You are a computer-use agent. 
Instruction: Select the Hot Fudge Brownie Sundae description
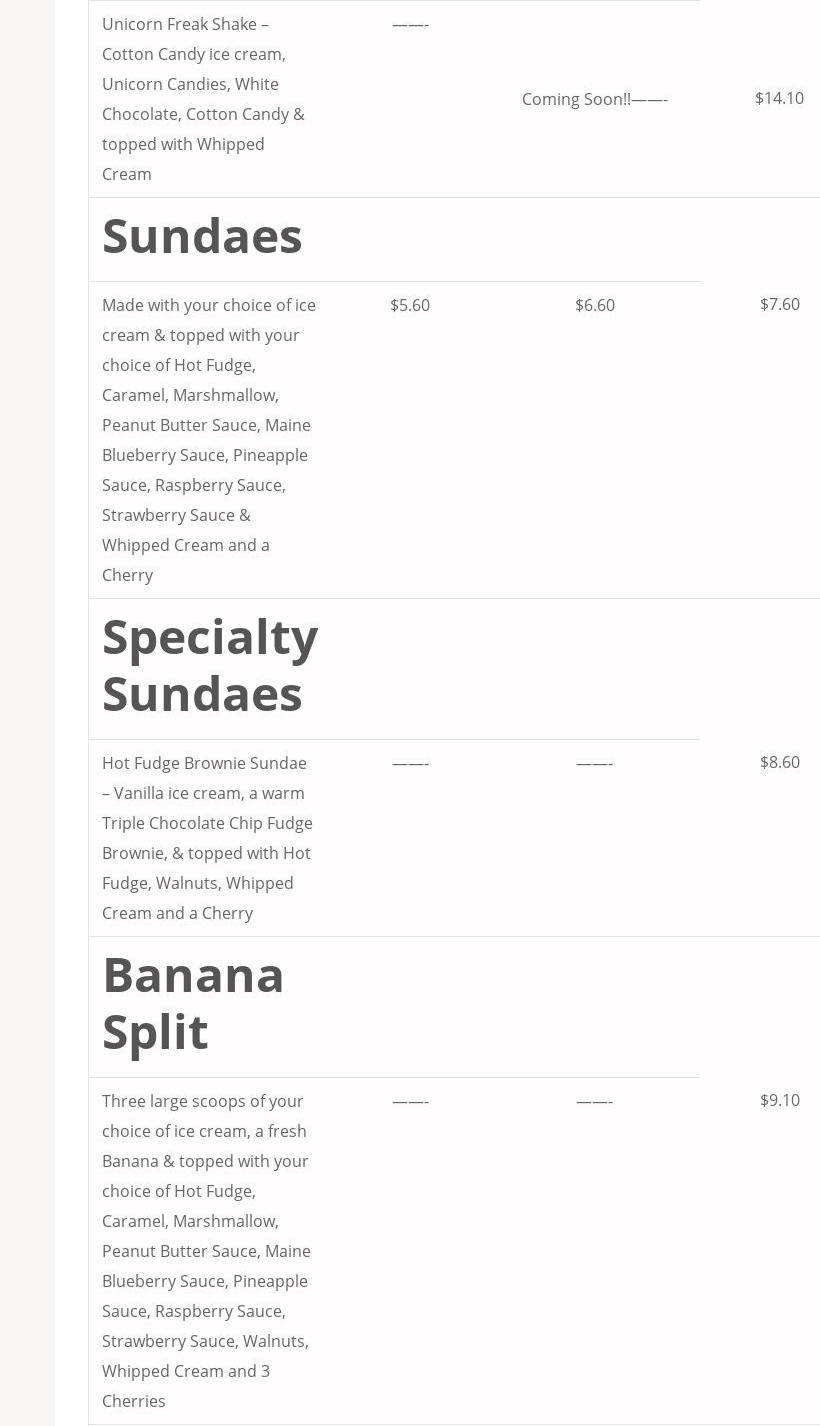[207, 838]
